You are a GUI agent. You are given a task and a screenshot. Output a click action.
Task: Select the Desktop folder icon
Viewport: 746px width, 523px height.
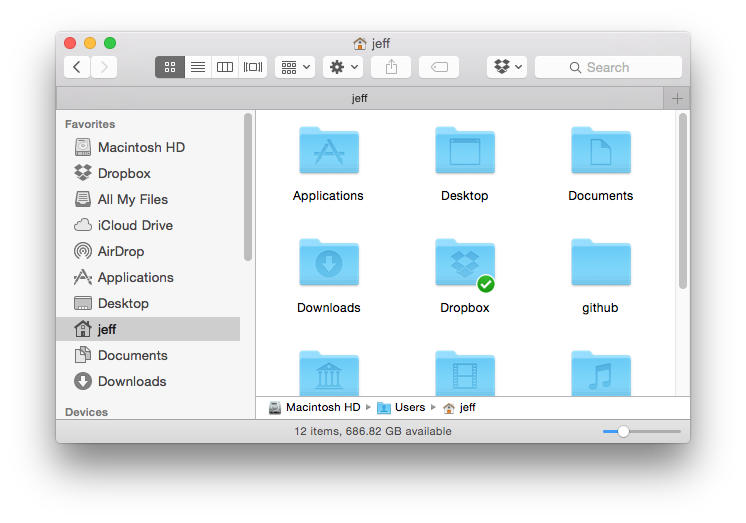(x=465, y=150)
